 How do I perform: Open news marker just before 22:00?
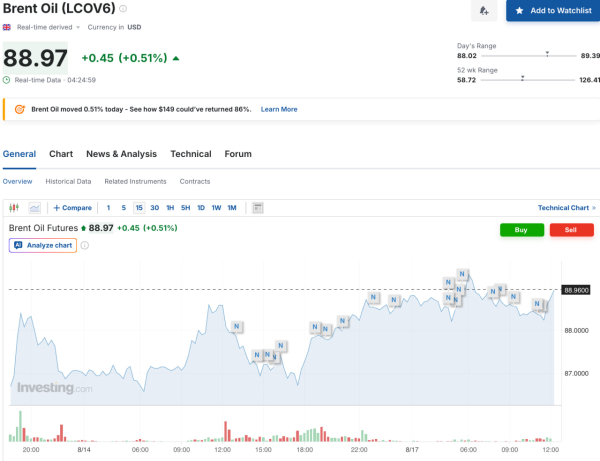342,321
